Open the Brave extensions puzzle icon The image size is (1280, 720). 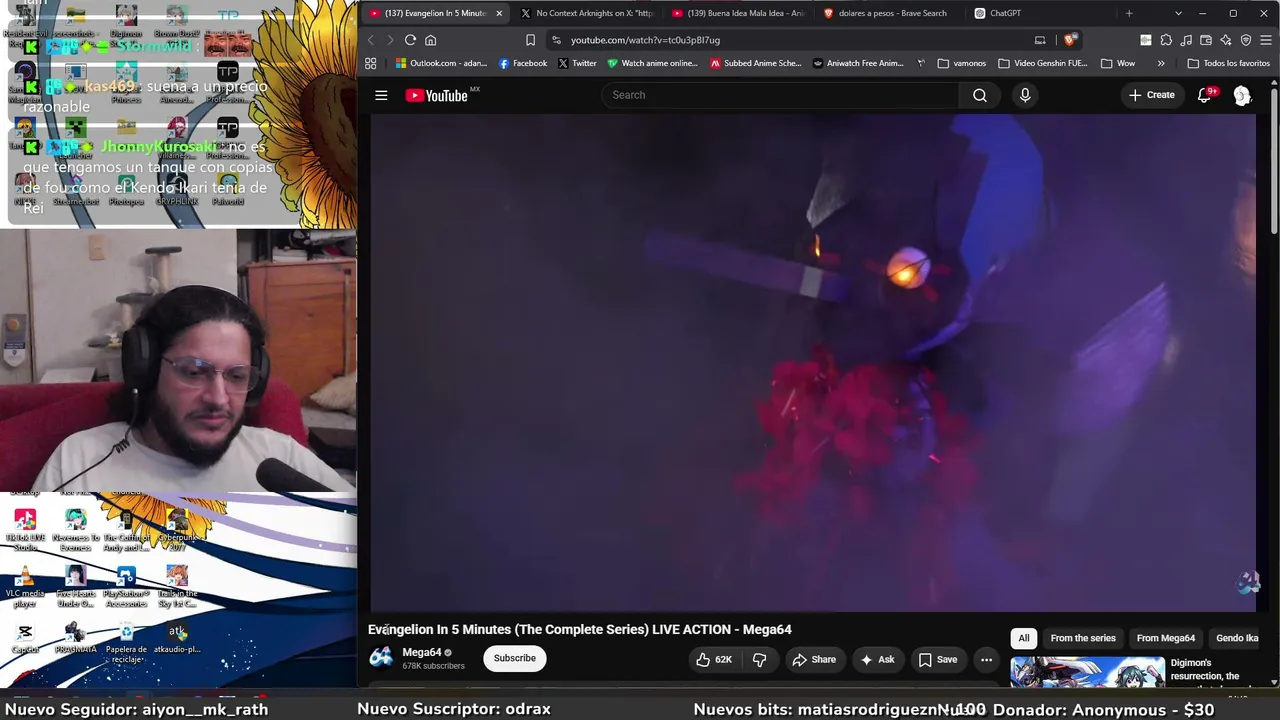point(1166,40)
